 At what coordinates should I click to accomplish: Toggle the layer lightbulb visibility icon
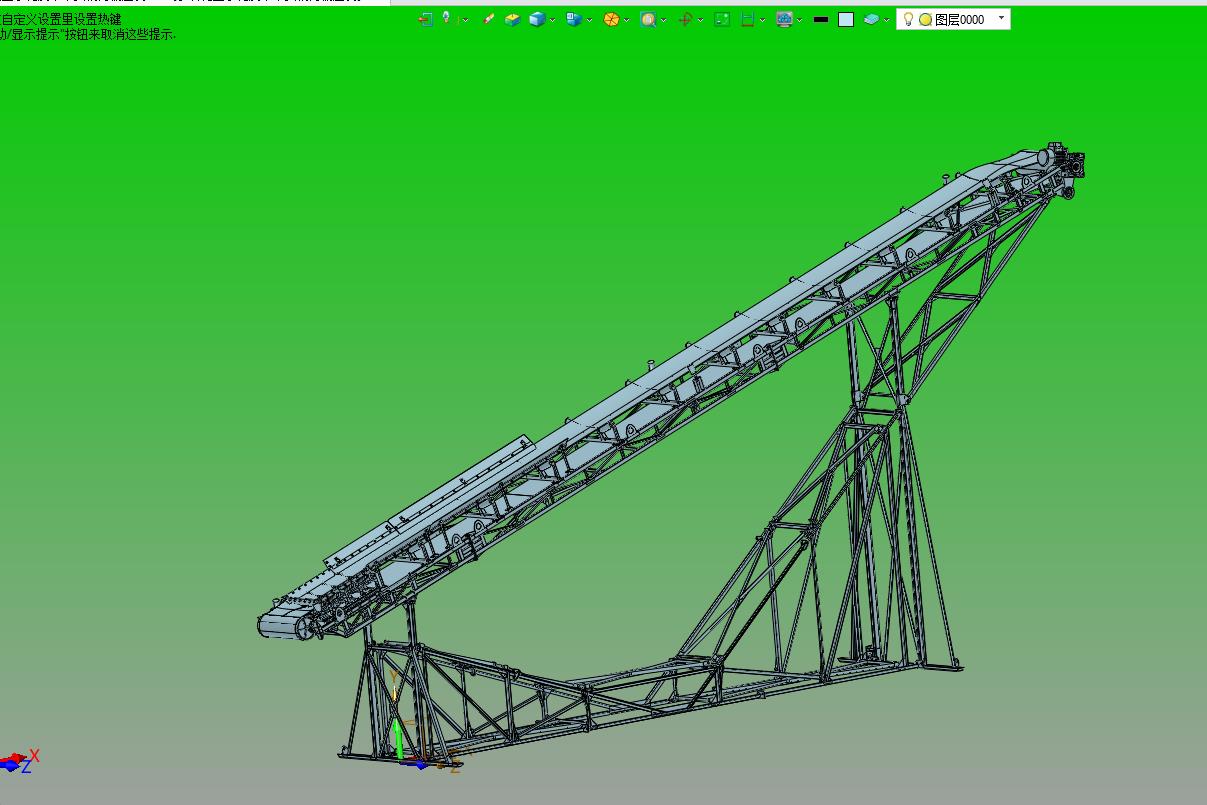908,19
